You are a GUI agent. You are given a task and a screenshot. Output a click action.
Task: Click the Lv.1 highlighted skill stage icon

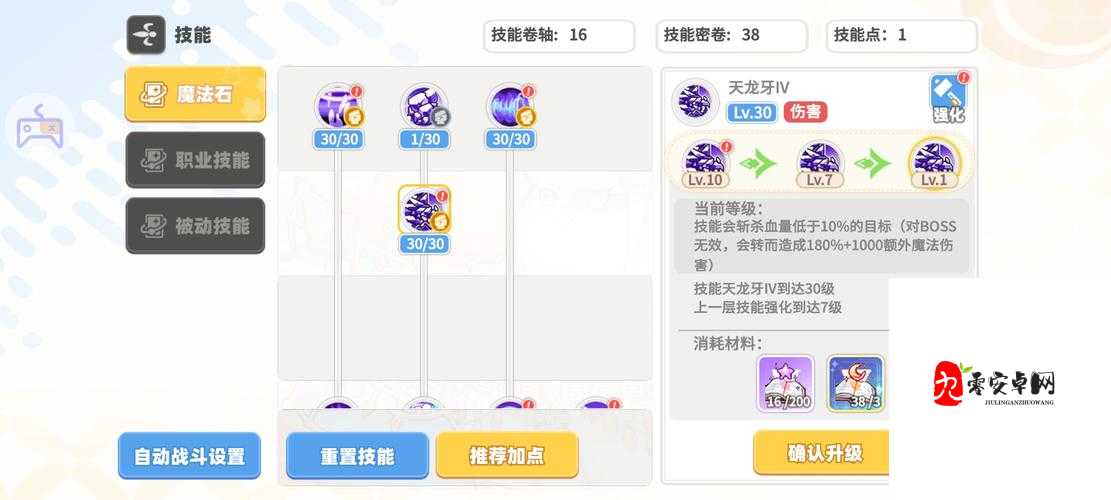pyautogui.click(x=934, y=163)
